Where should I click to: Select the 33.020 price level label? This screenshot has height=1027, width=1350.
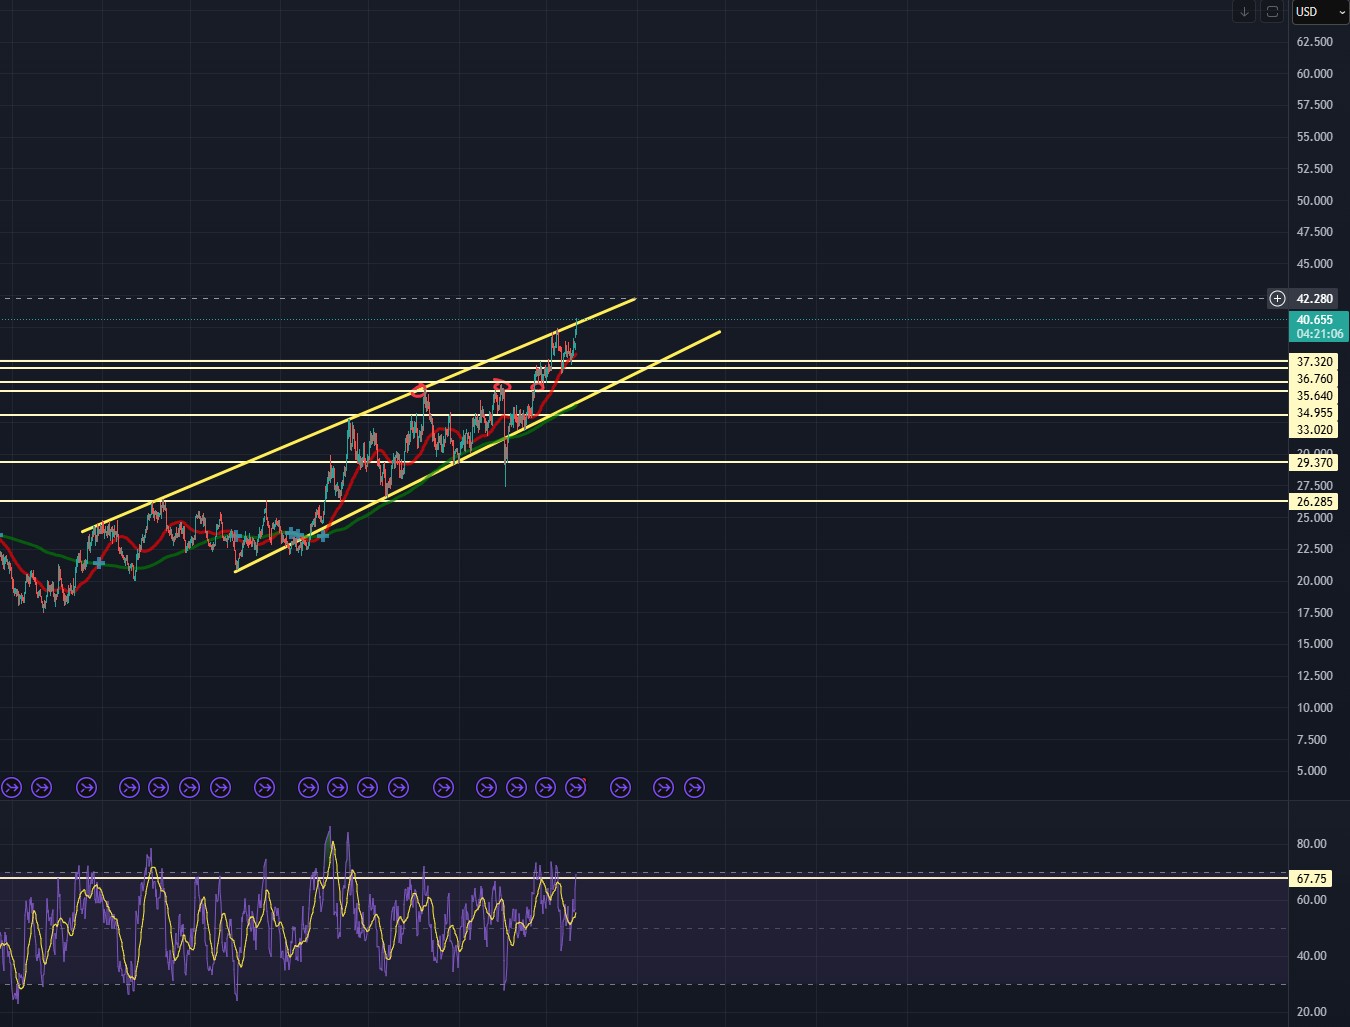(1314, 430)
